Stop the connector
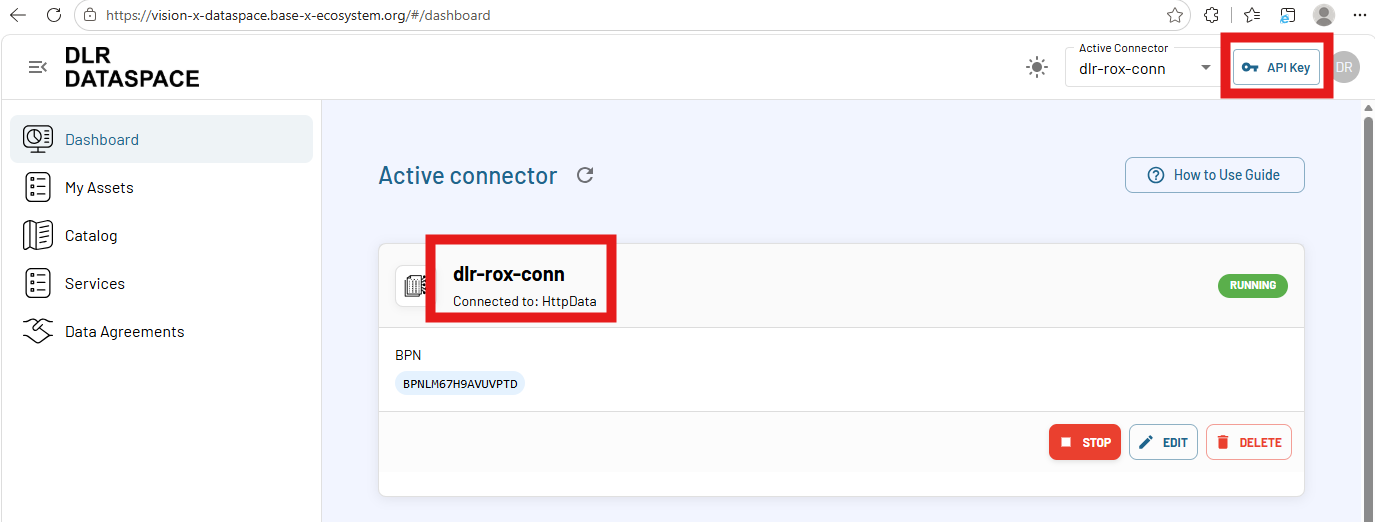Viewport: 1375px width, 522px height. (1085, 442)
